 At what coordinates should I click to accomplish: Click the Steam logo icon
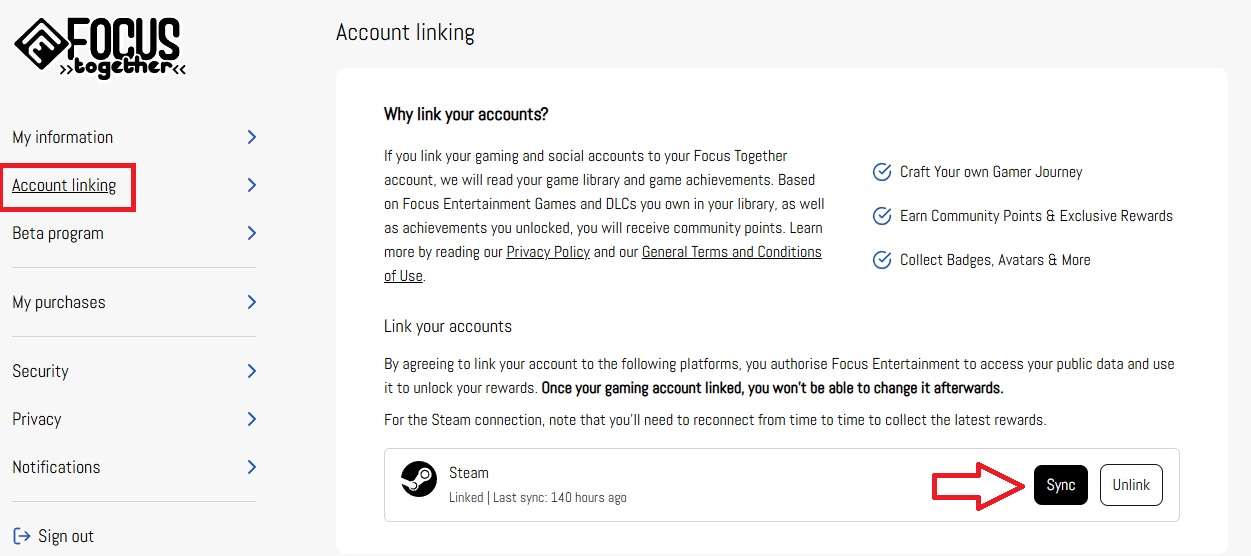point(418,478)
